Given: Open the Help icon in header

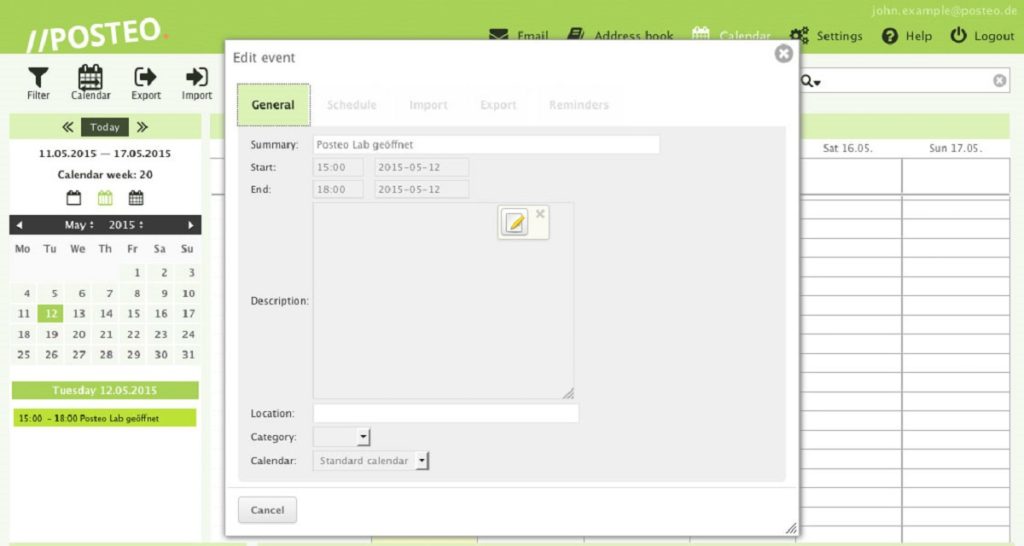Looking at the screenshot, I should (889, 36).
